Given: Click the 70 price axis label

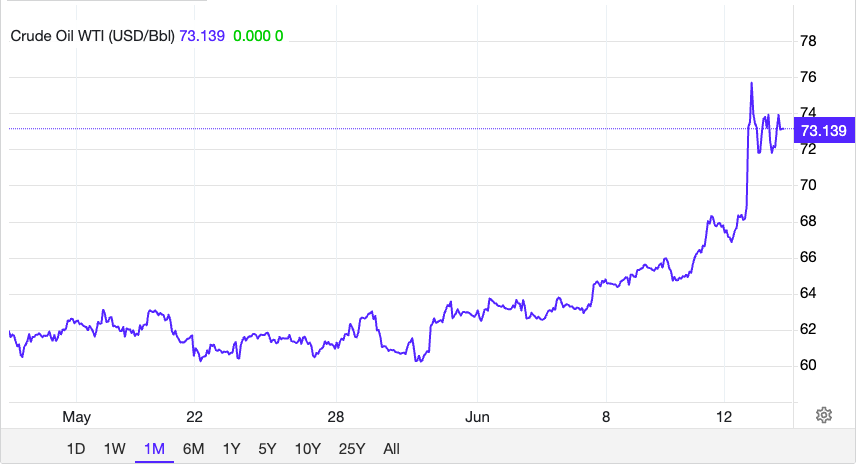Looking at the screenshot, I should (x=808, y=185).
